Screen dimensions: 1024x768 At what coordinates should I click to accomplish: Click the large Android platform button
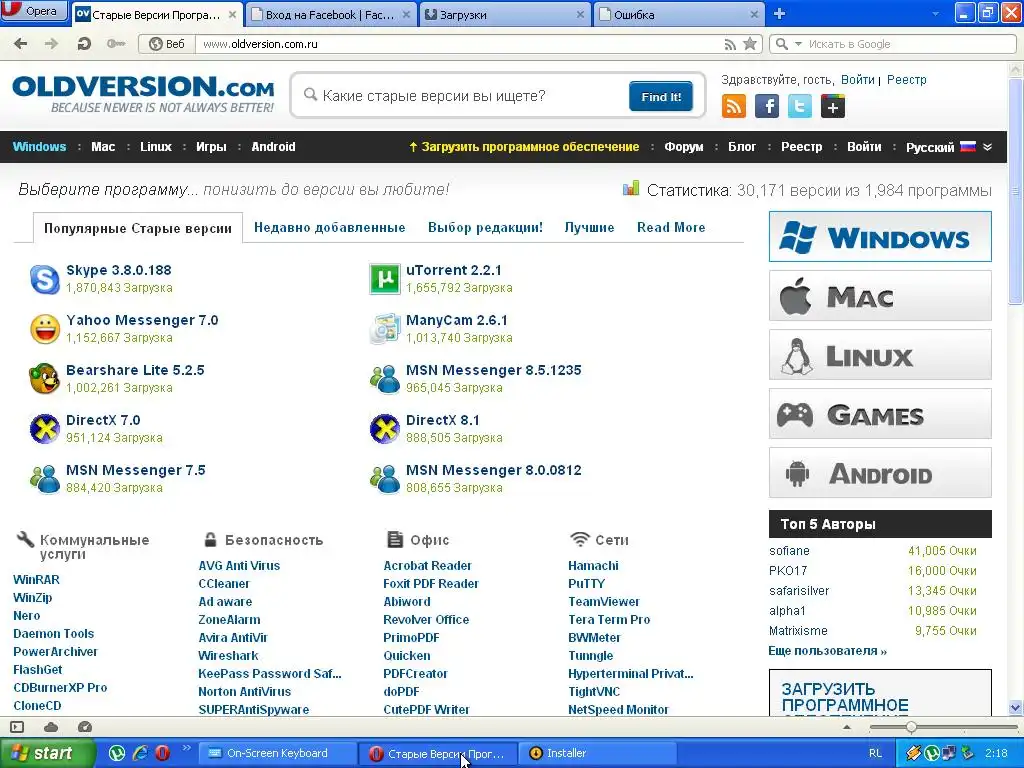click(880, 473)
